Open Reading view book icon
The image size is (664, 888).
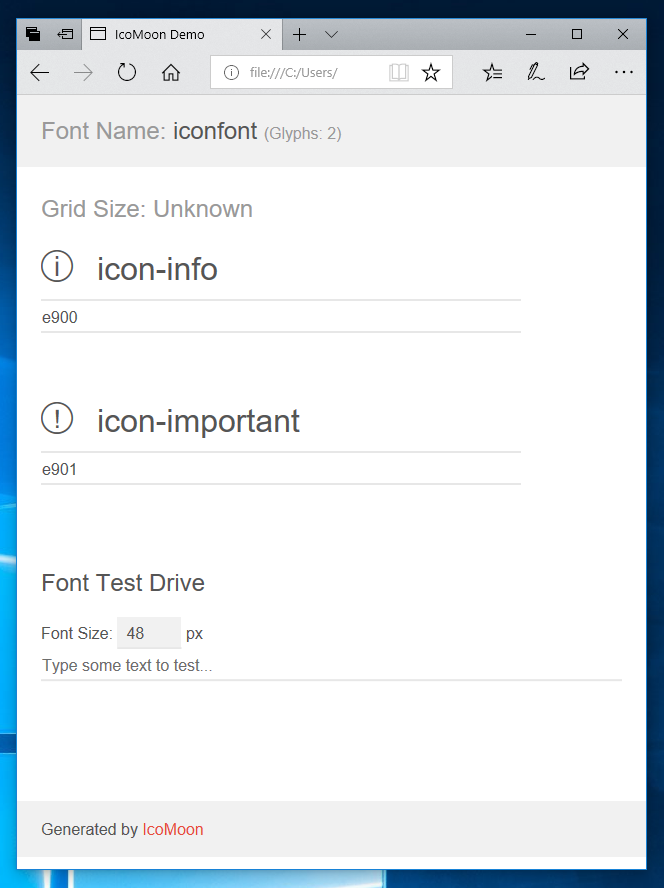(399, 72)
